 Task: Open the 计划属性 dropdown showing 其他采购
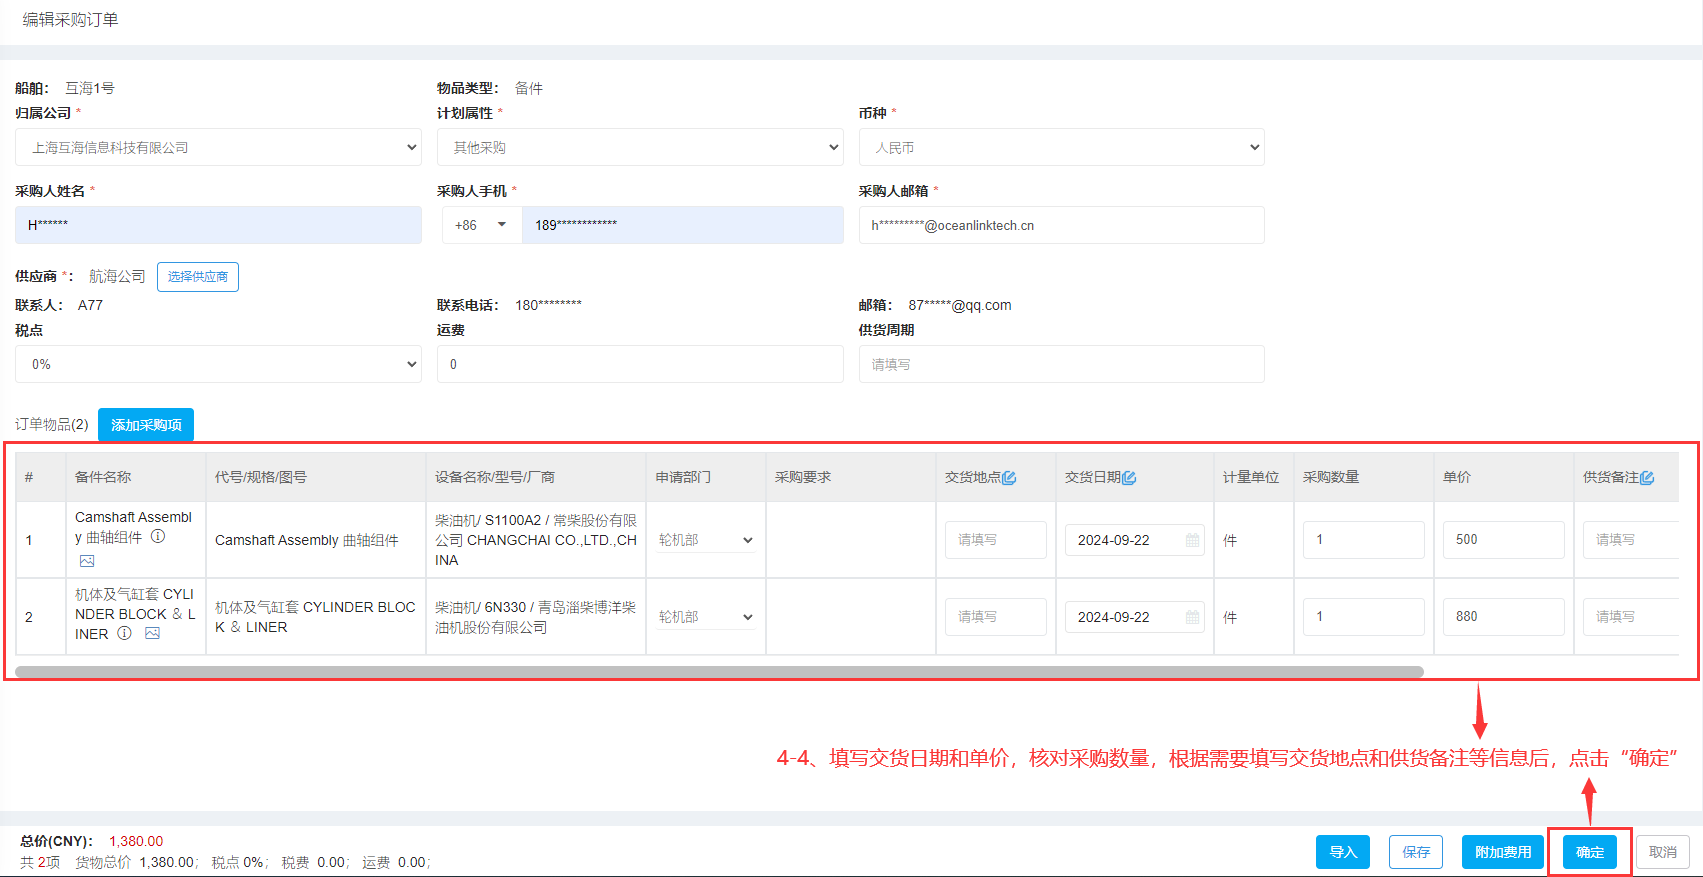coord(640,147)
